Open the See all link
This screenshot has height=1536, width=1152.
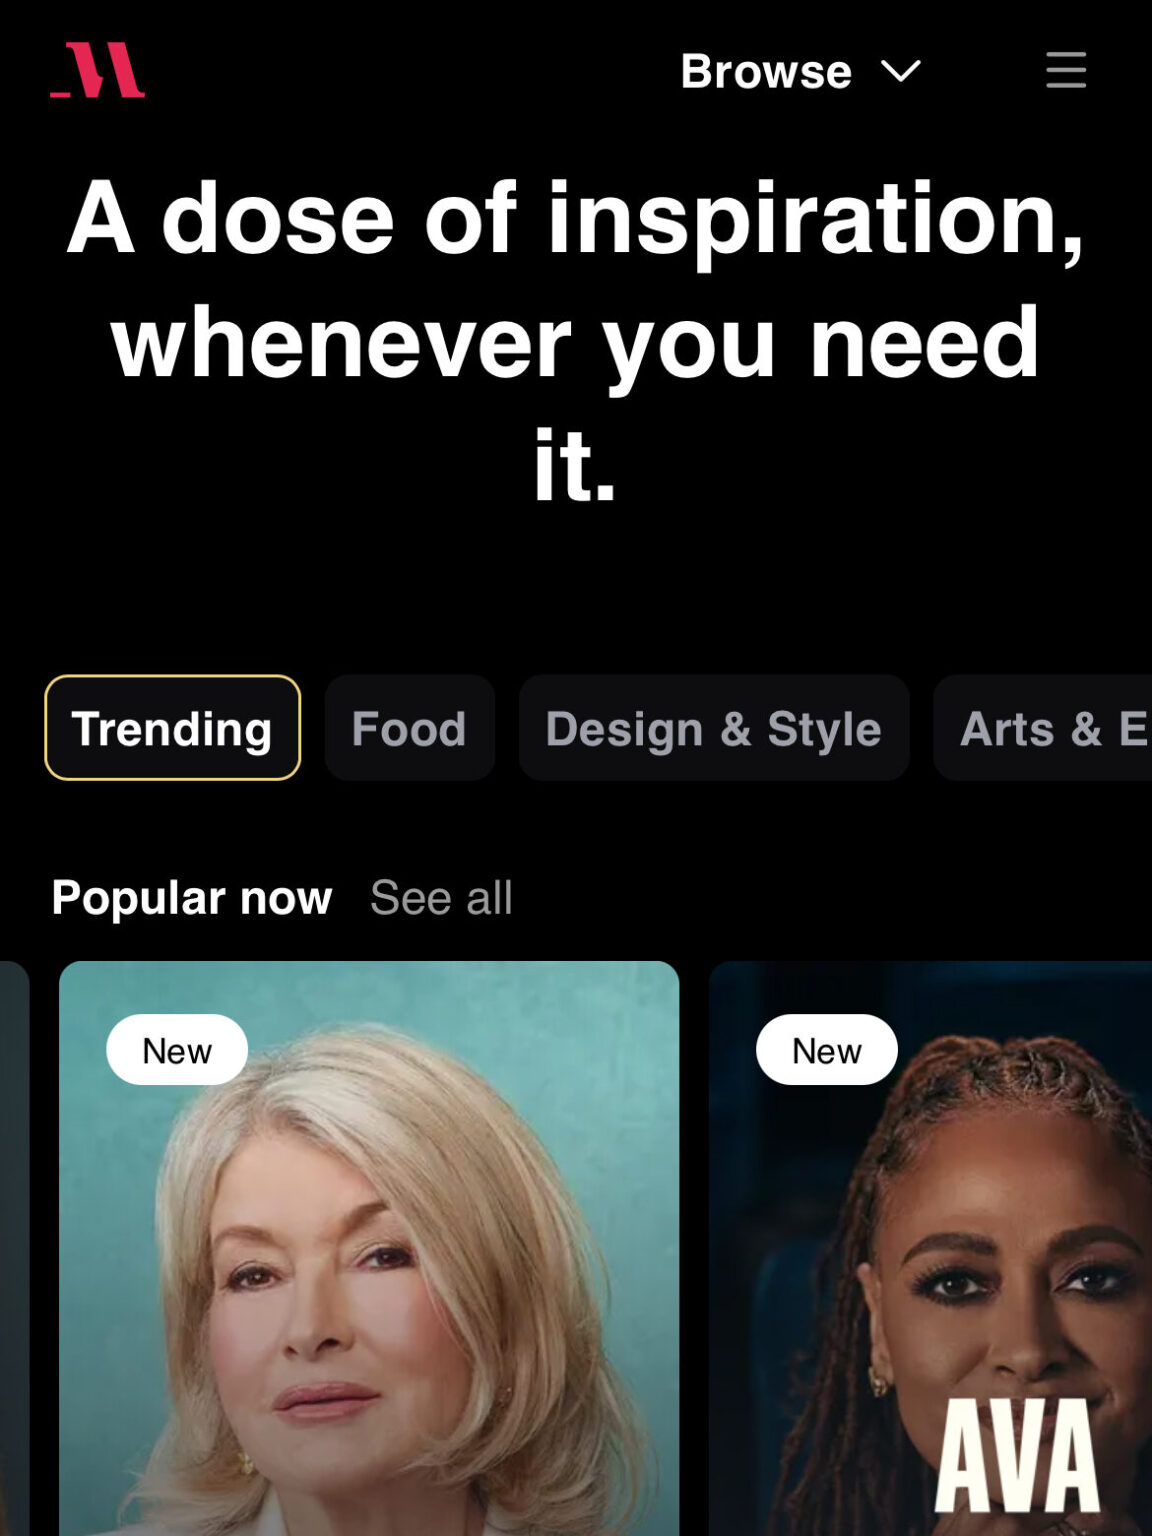441,897
